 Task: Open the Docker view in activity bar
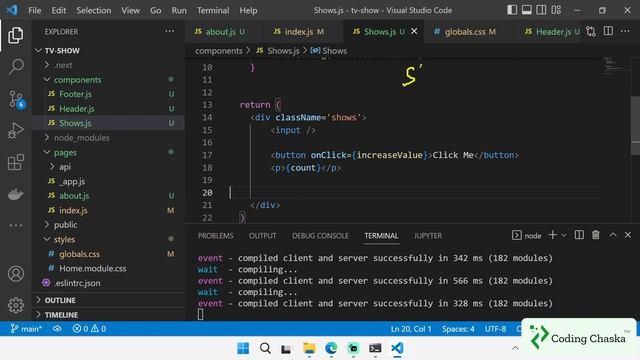pos(16,194)
